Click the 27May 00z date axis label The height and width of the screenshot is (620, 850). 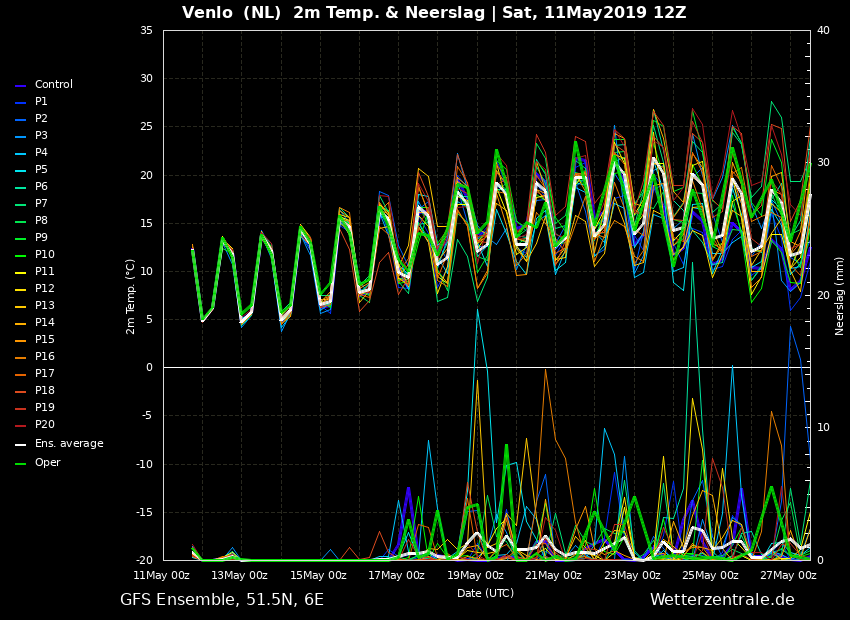[x=788, y=575]
